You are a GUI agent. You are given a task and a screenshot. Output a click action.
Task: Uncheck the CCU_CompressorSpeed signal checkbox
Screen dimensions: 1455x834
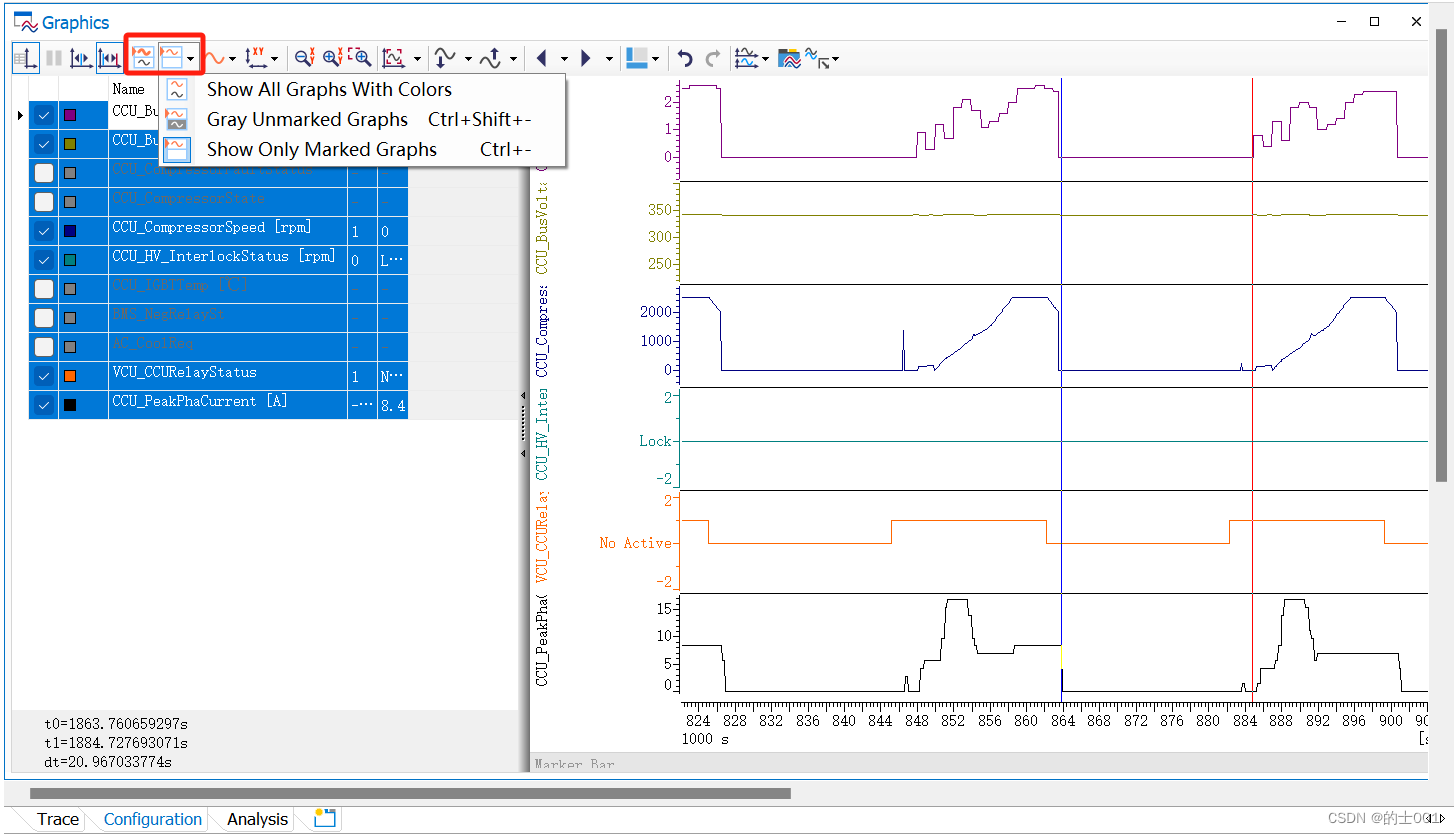click(44, 231)
